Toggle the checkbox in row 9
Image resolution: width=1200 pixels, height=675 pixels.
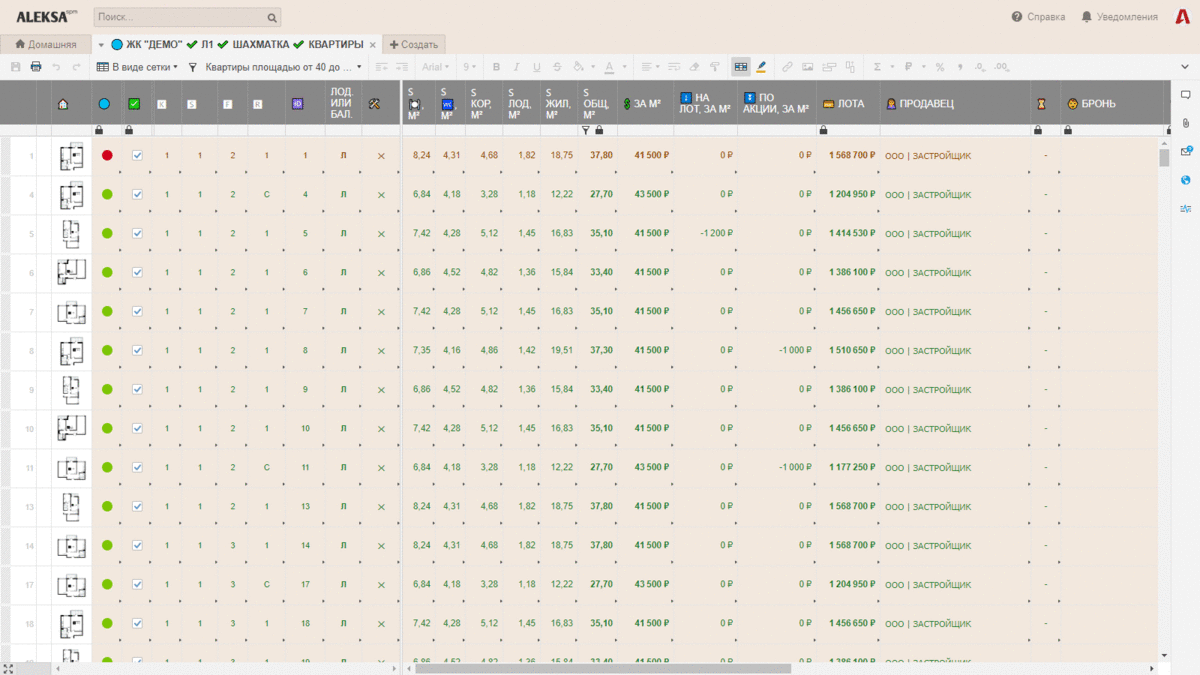(x=138, y=389)
